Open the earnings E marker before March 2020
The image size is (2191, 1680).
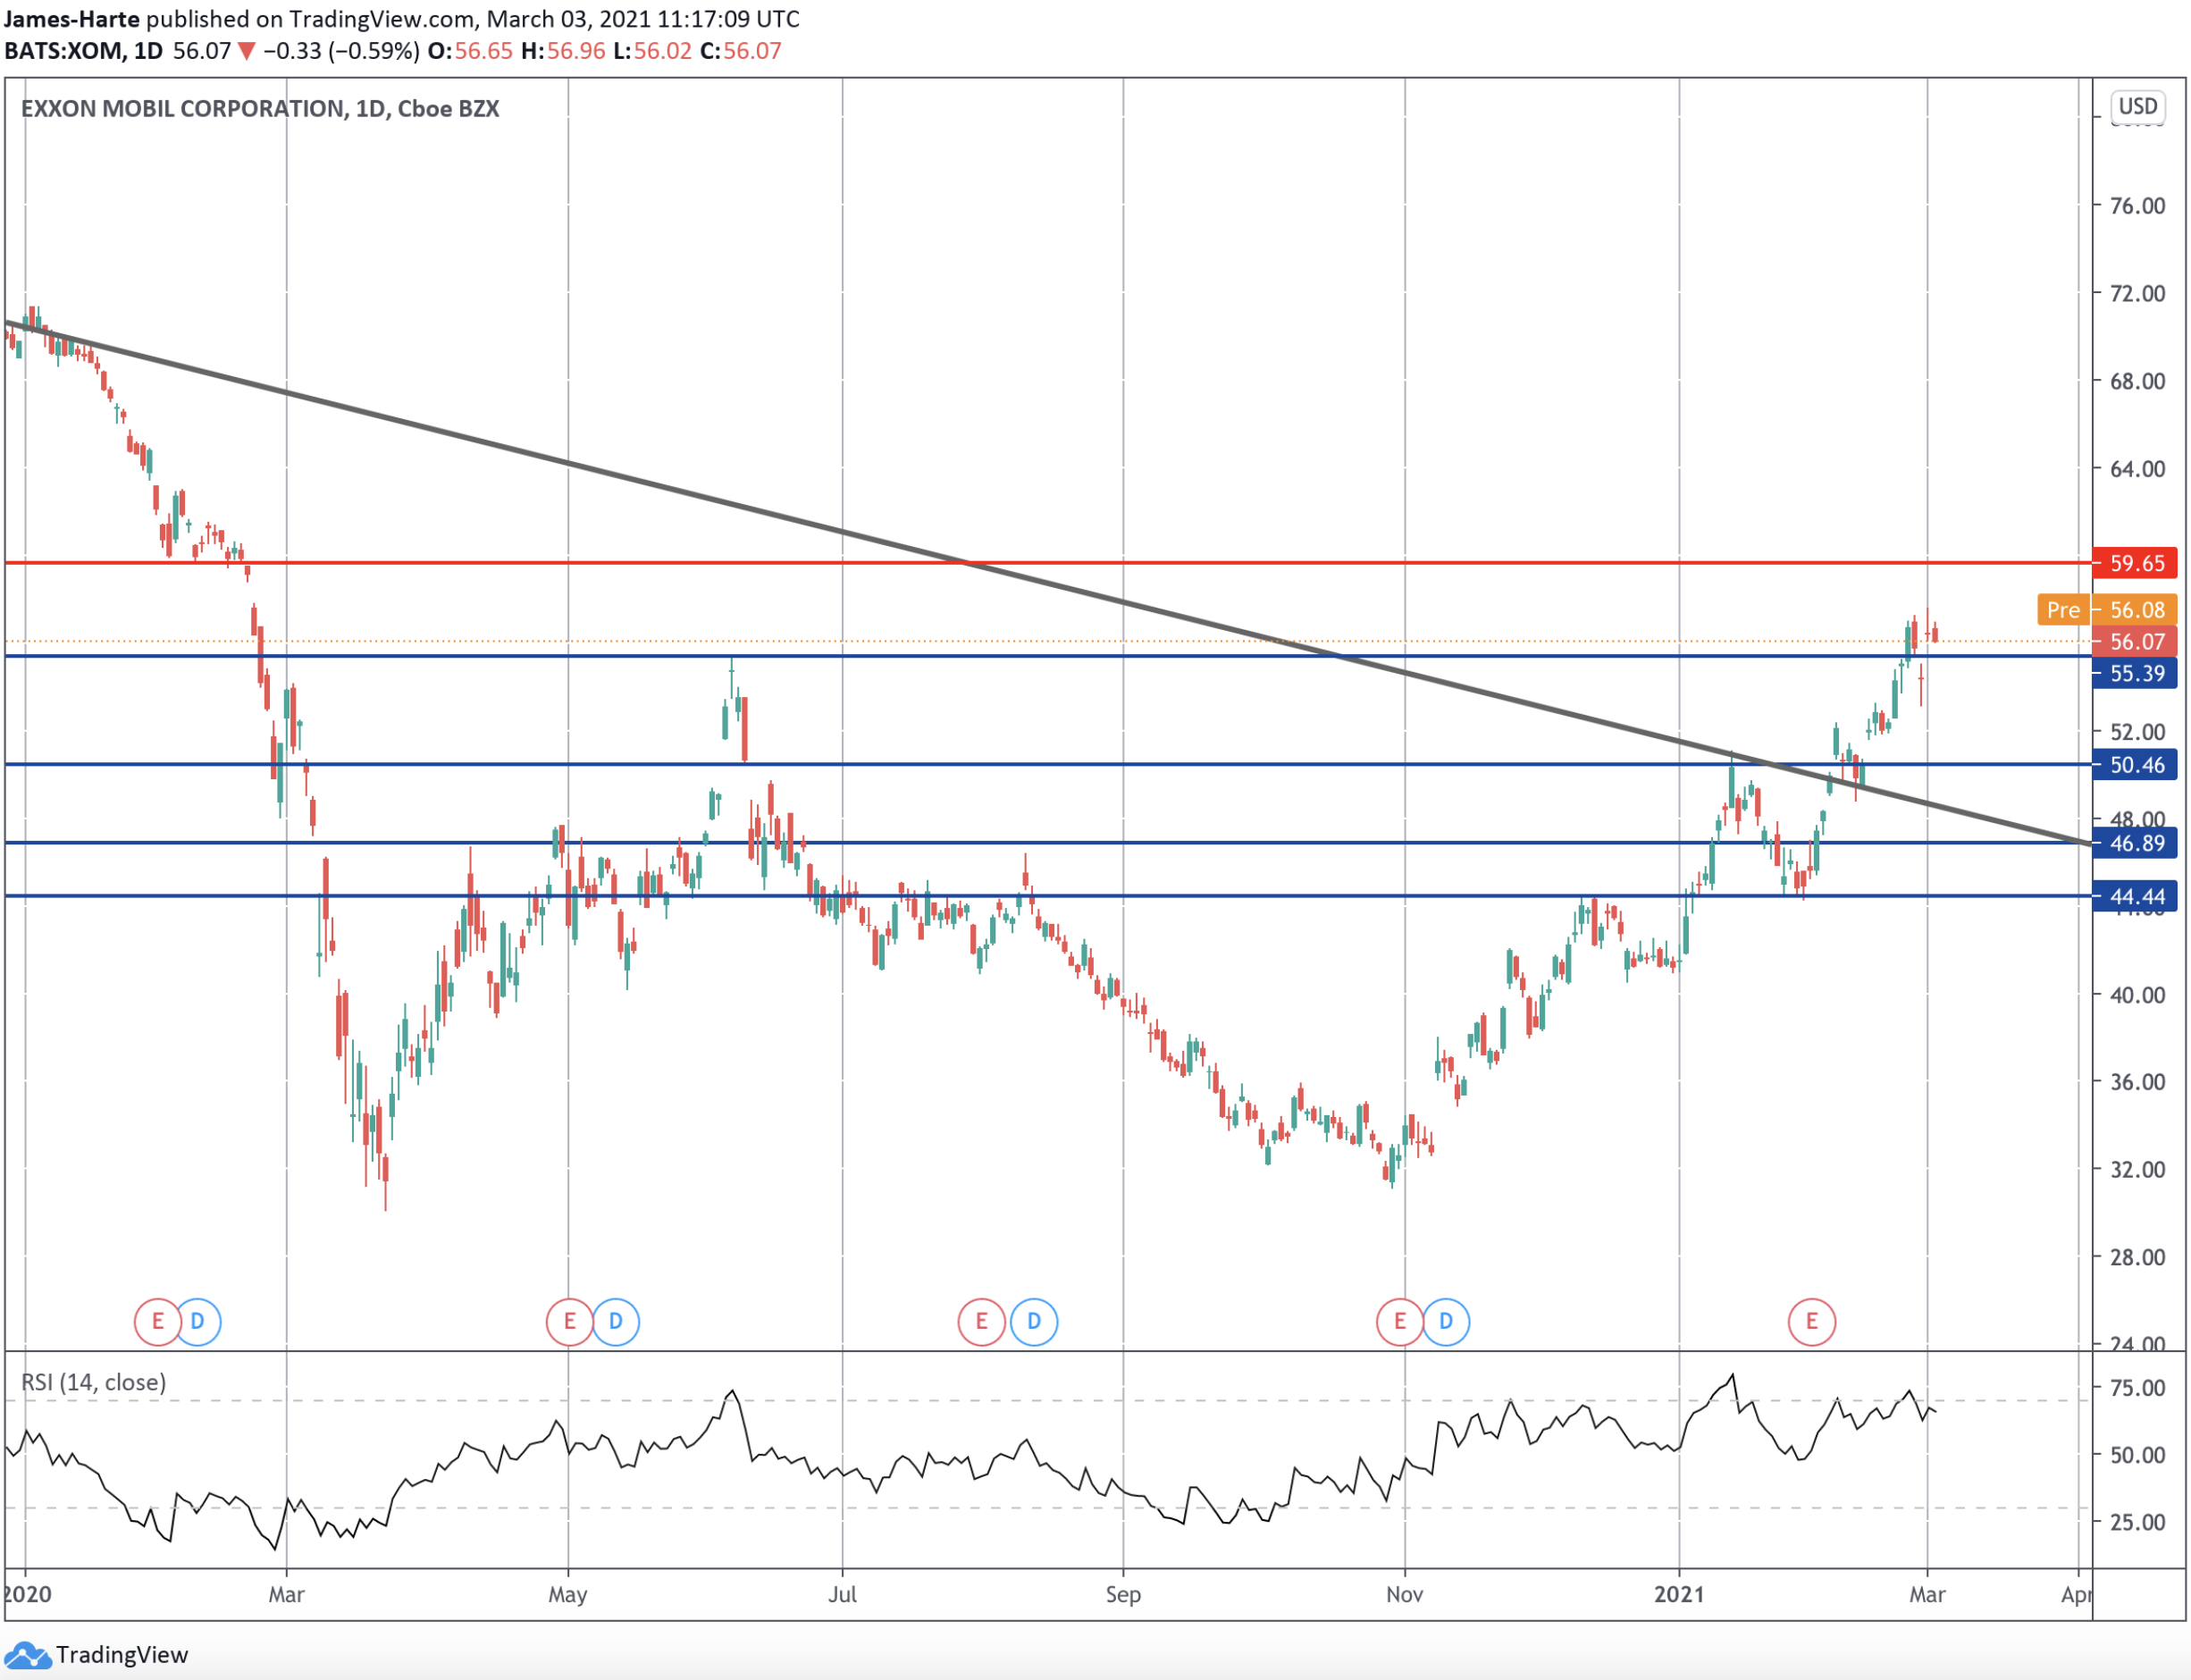tap(157, 1322)
